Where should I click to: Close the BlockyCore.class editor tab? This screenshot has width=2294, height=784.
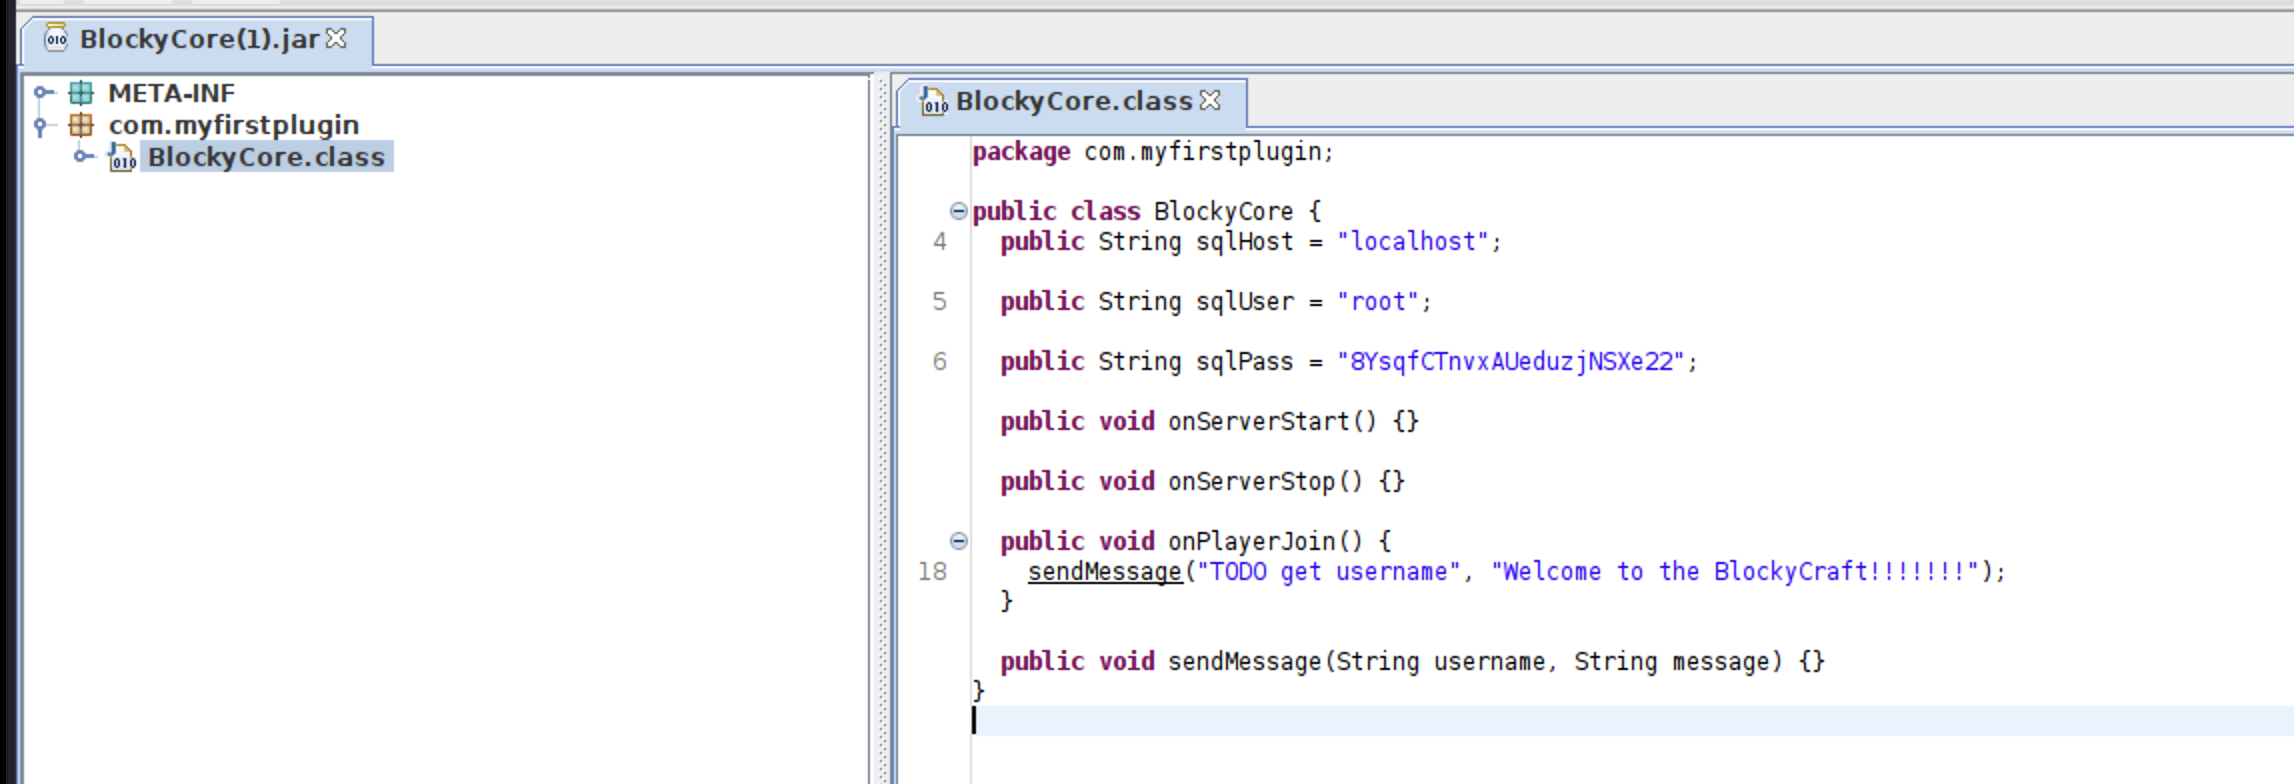[x=1210, y=100]
